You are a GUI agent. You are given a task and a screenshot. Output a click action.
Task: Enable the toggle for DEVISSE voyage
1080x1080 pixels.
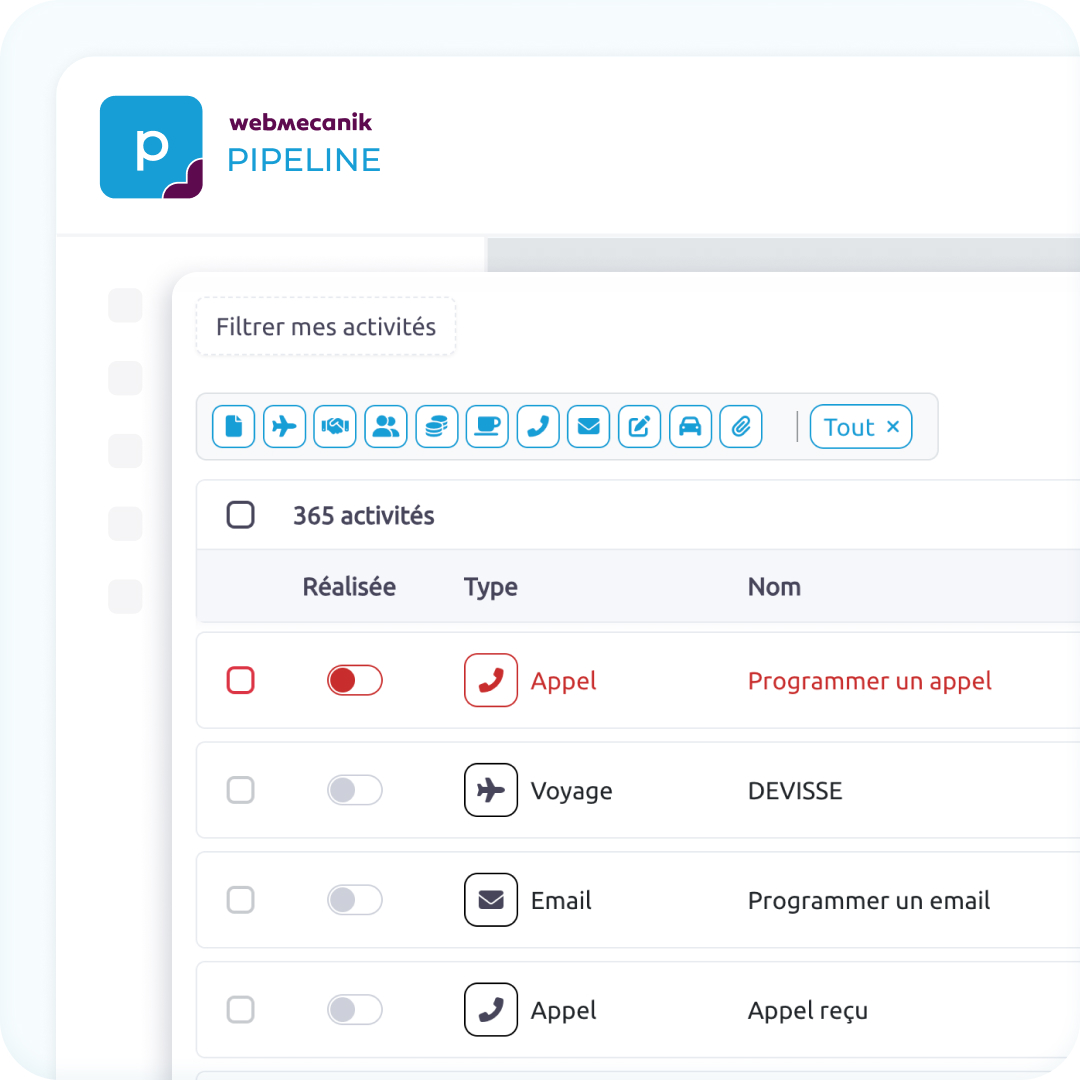(x=354, y=790)
